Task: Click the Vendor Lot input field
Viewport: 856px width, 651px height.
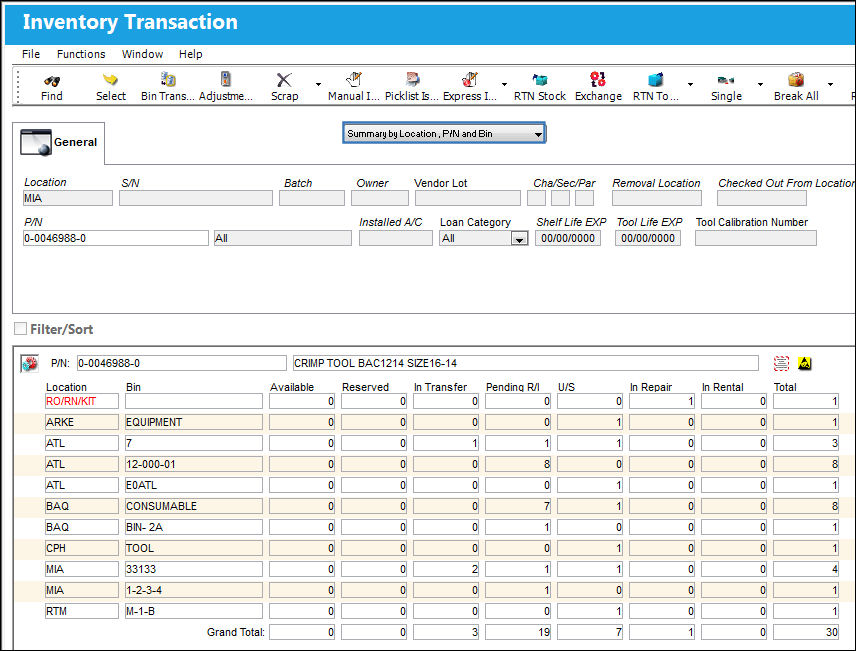Action: [467, 198]
